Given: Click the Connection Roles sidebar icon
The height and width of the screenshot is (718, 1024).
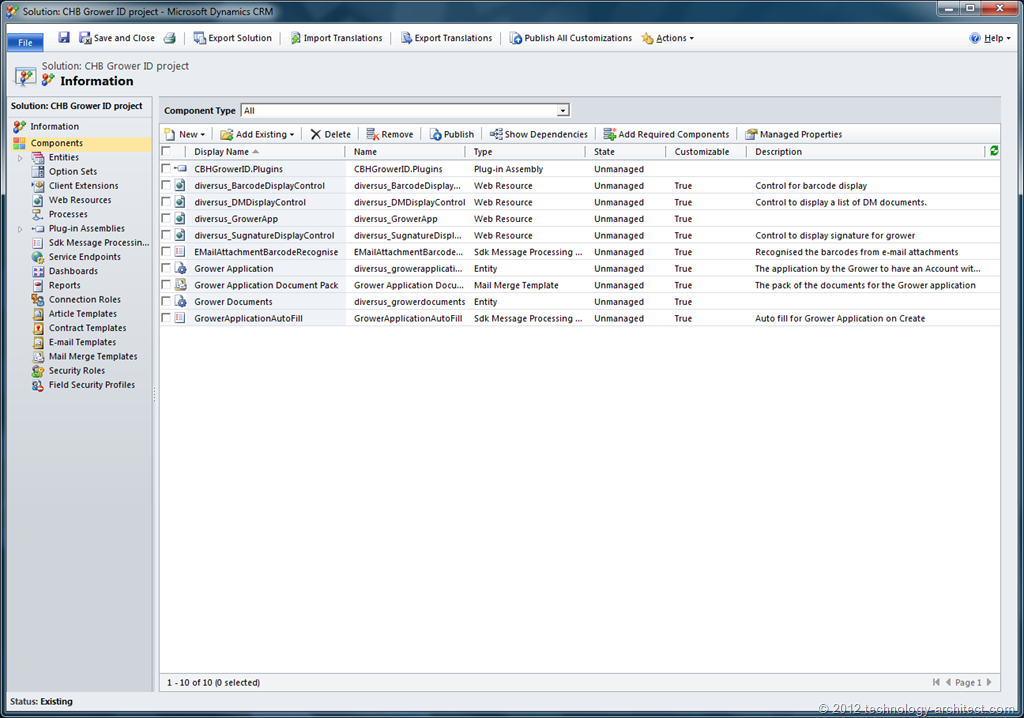Looking at the screenshot, I should tap(38, 299).
